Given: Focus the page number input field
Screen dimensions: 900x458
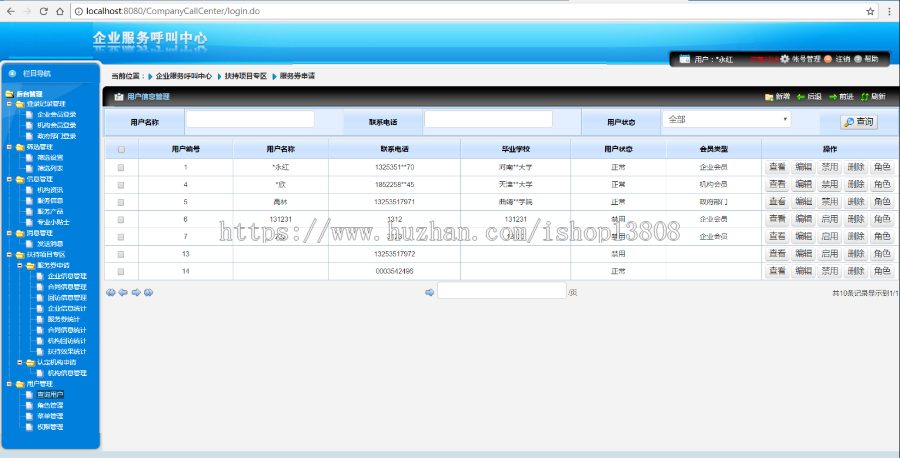Looking at the screenshot, I should (502, 290).
